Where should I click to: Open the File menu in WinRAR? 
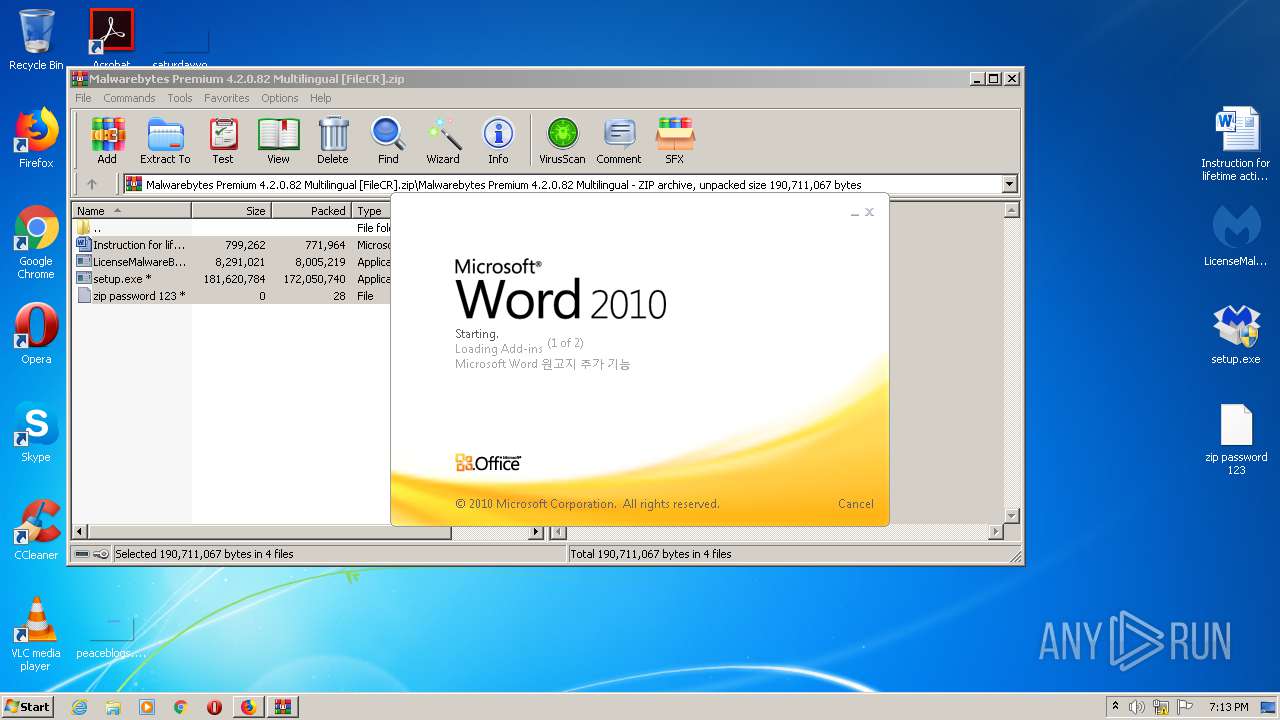click(83, 98)
